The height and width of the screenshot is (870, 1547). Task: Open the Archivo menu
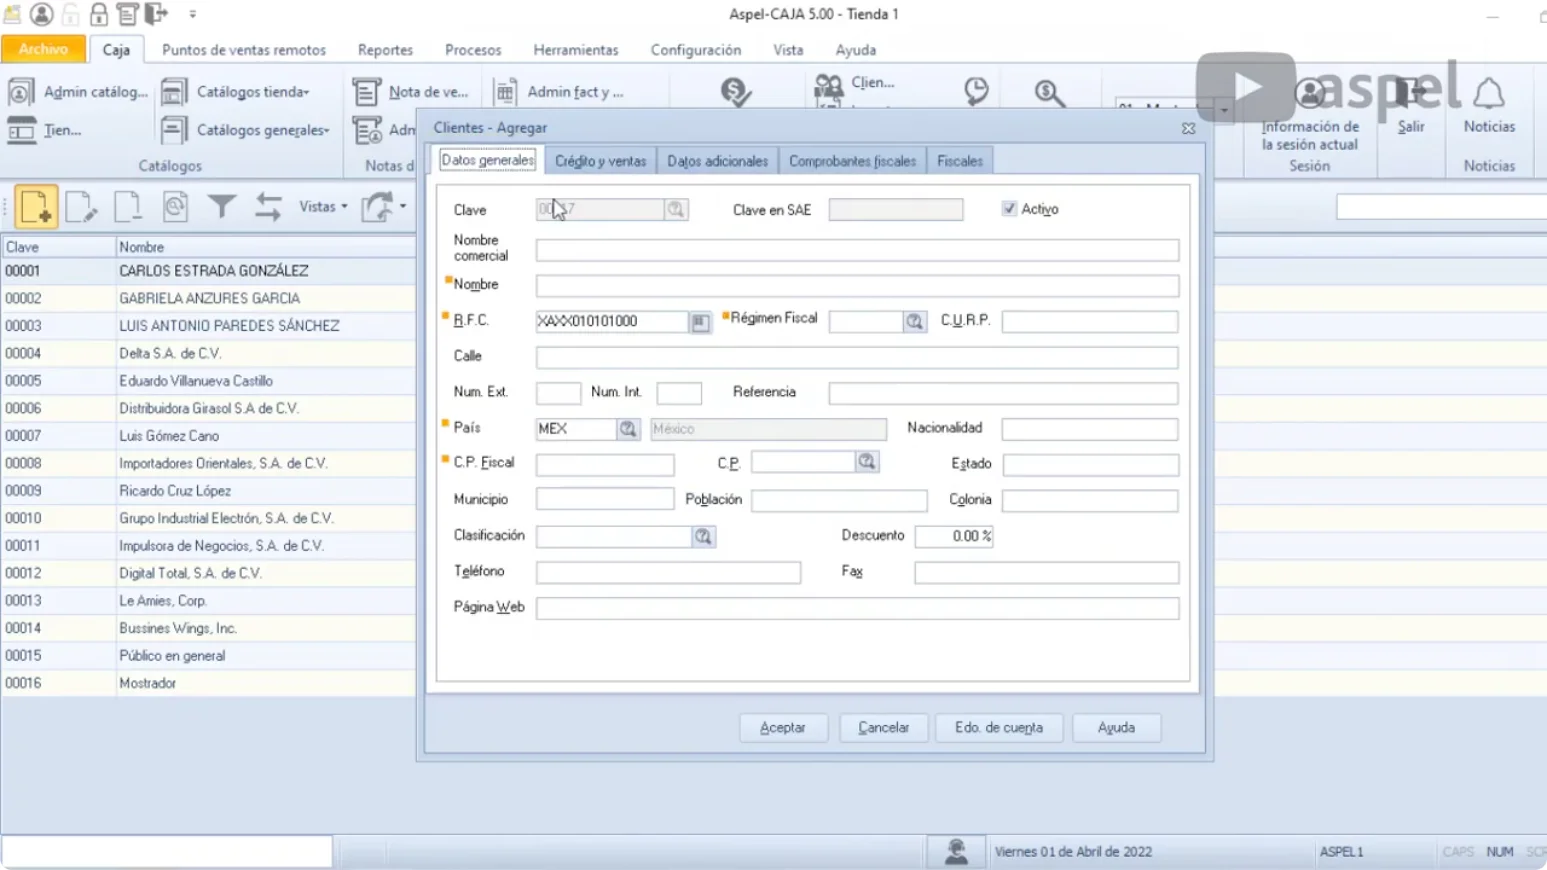pyautogui.click(x=43, y=49)
